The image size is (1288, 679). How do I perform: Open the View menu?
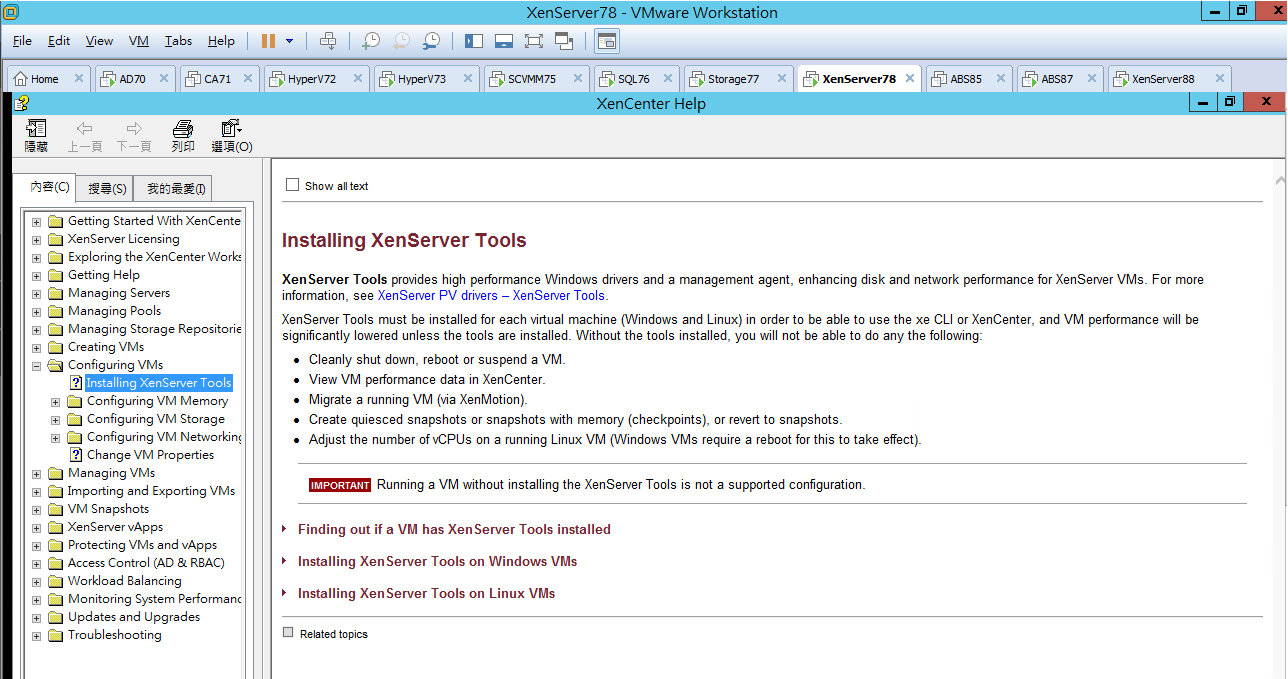(x=99, y=41)
